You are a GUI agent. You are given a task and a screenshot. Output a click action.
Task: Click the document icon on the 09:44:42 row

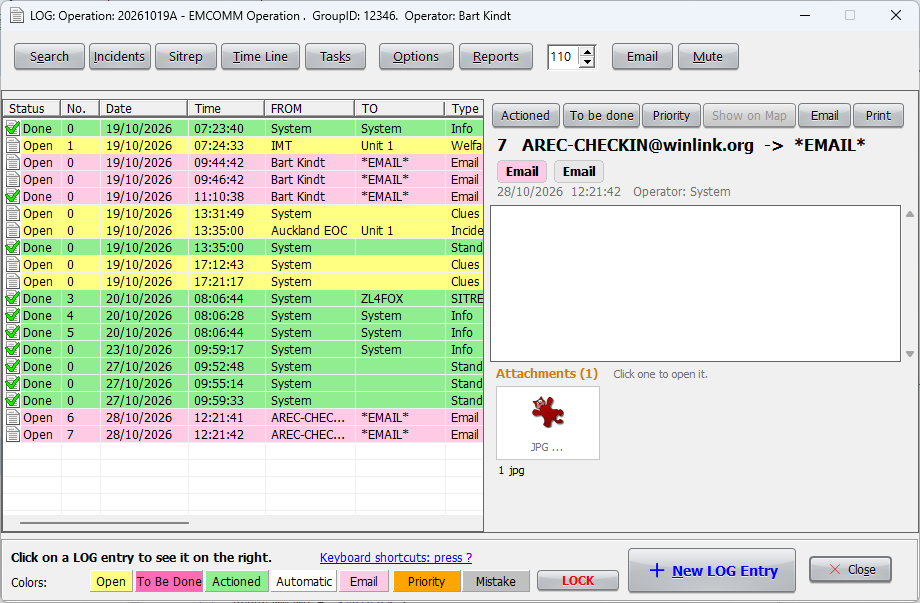[x=12, y=162]
